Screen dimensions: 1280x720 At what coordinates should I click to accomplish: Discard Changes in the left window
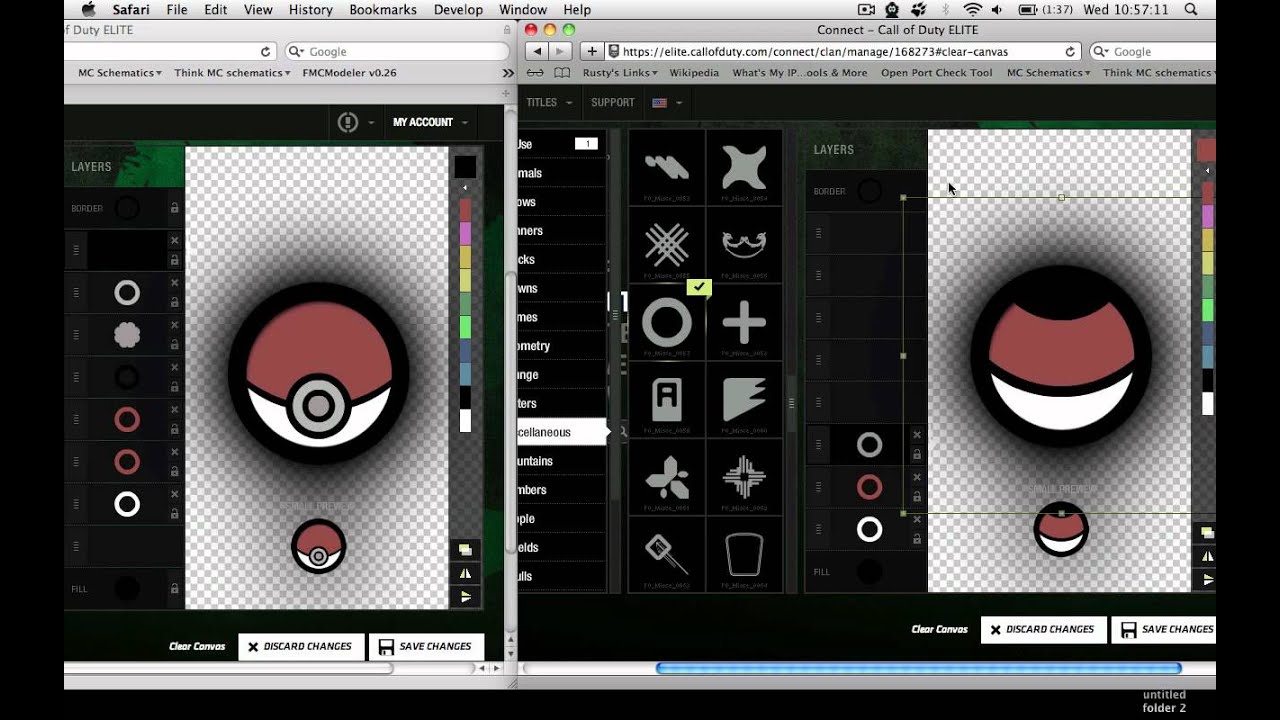299,647
